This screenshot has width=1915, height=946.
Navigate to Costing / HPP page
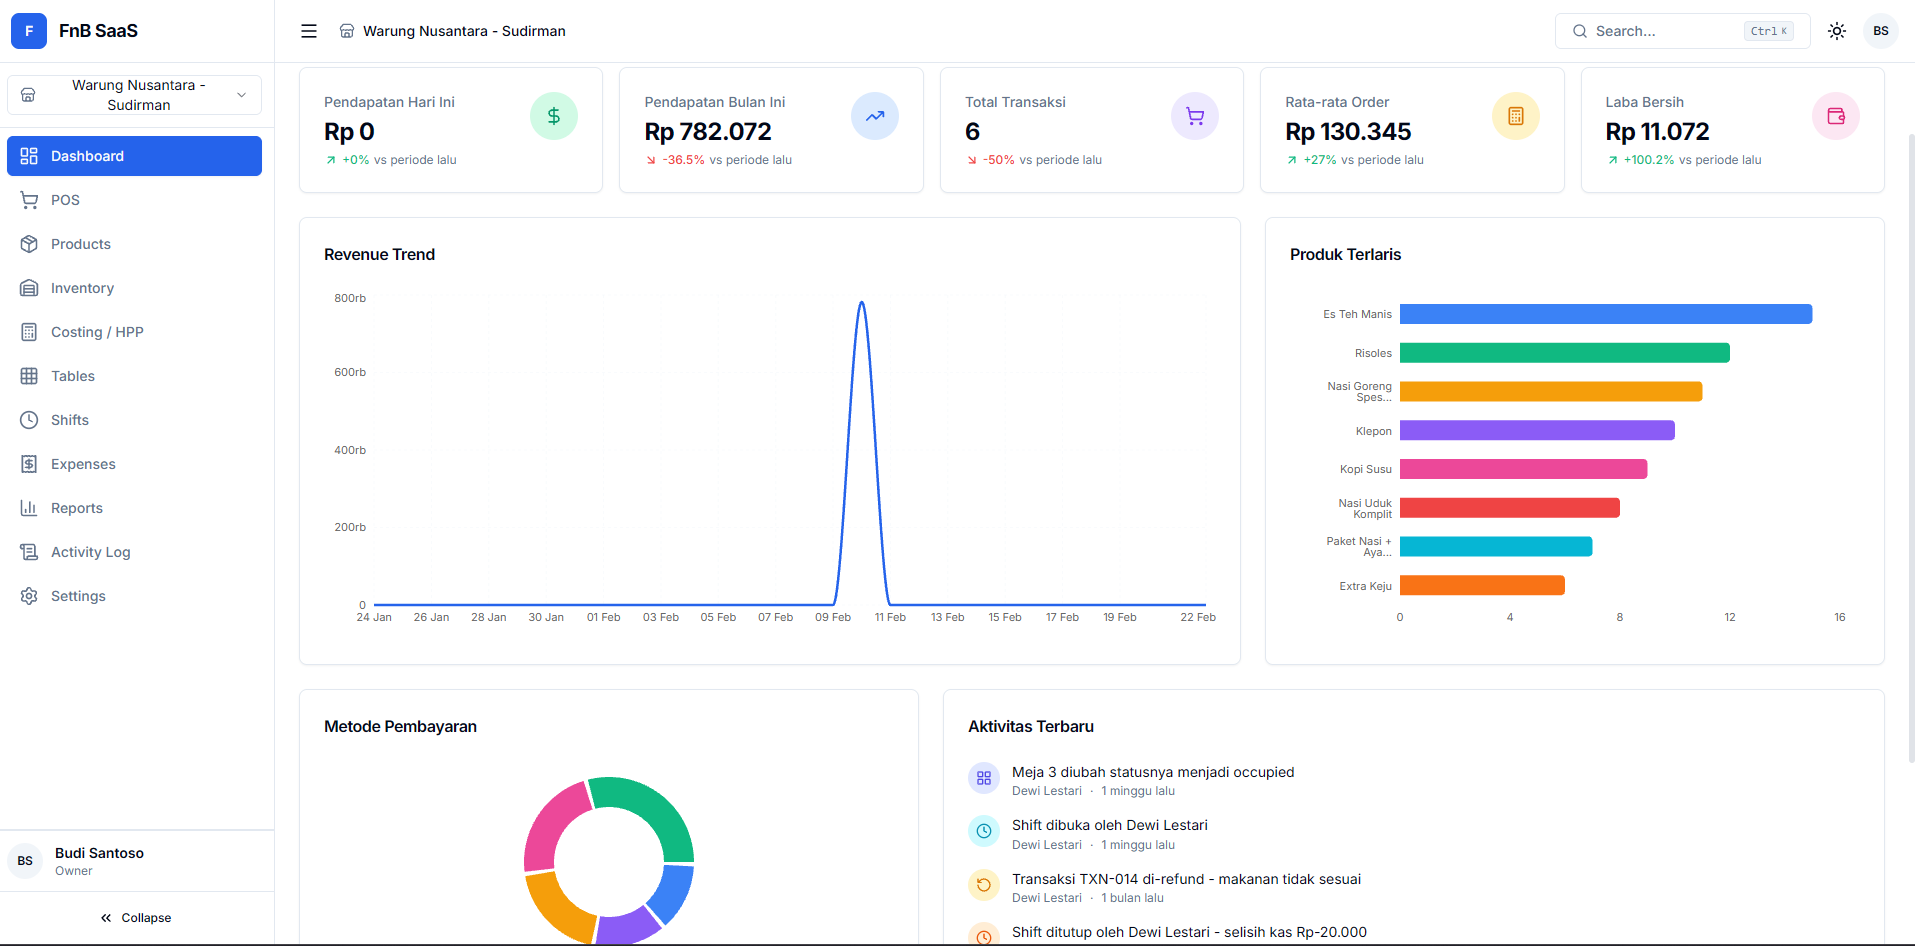coord(97,332)
